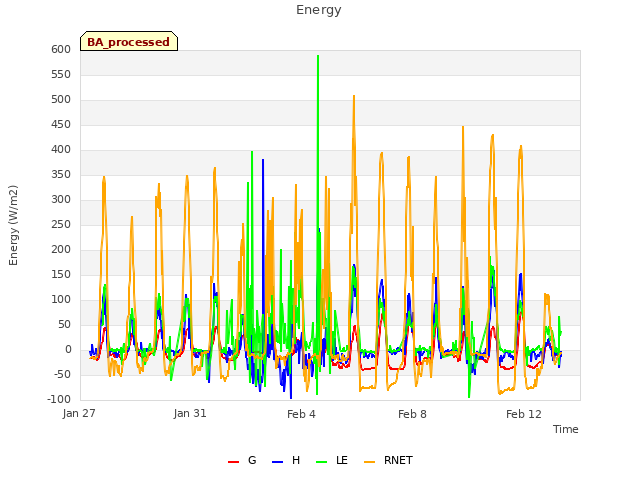Click the red G legend color marker
640x480 pixels.
pyautogui.click(x=233, y=462)
